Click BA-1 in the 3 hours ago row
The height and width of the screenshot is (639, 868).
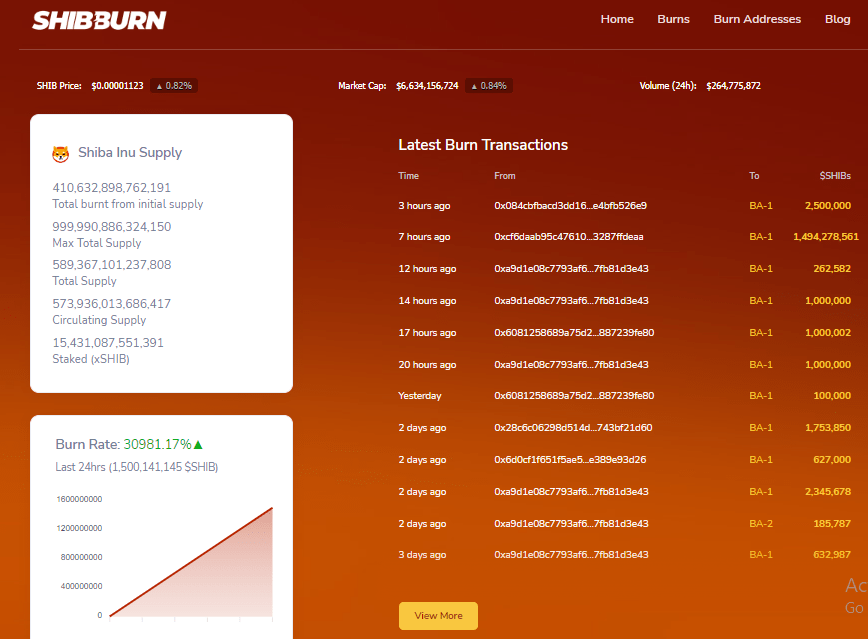[761, 205]
